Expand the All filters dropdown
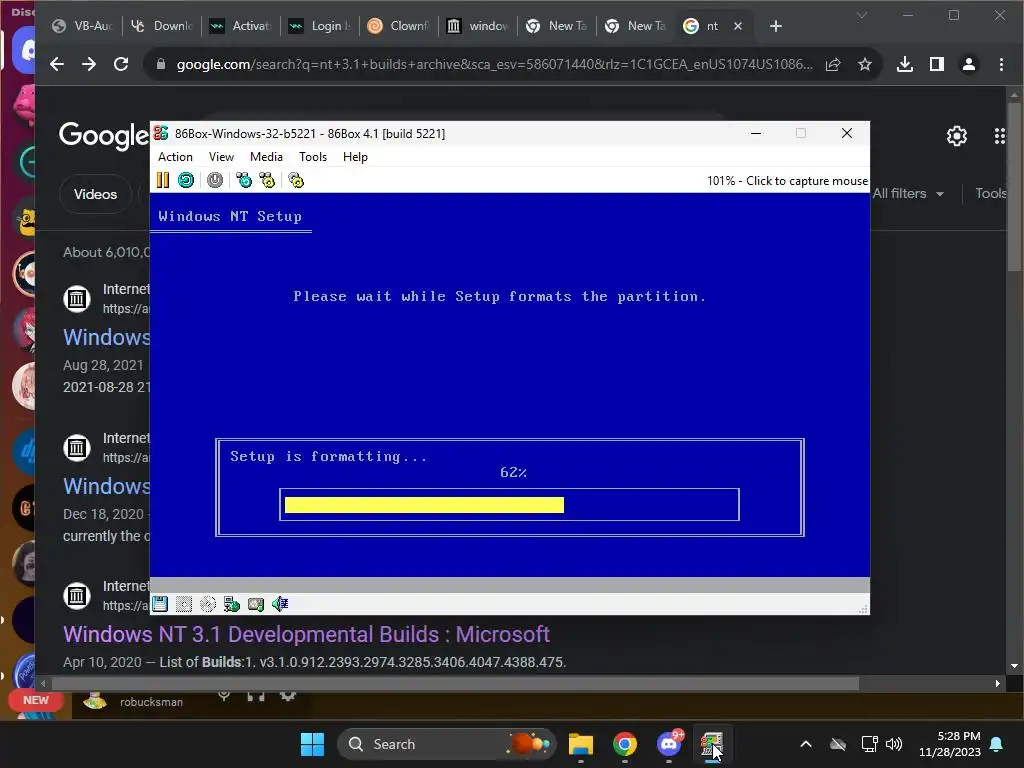The width and height of the screenshot is (1024, 768). pos(908,193)
